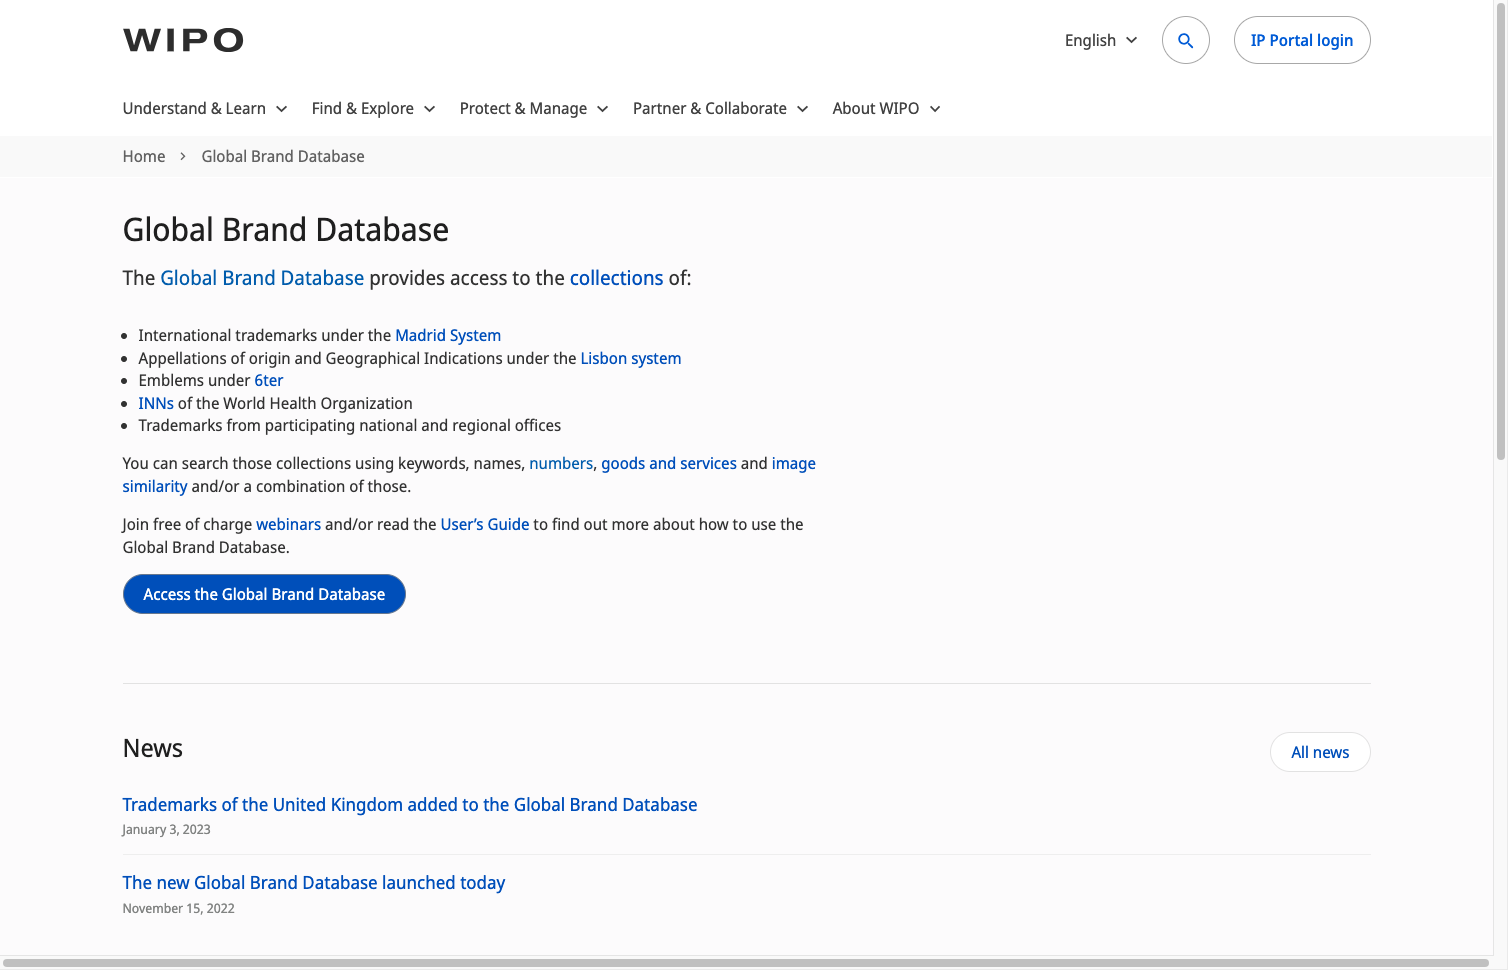1508x970 pixels.
Task: Click the November 15, 2022 date text
Action: 179,908
